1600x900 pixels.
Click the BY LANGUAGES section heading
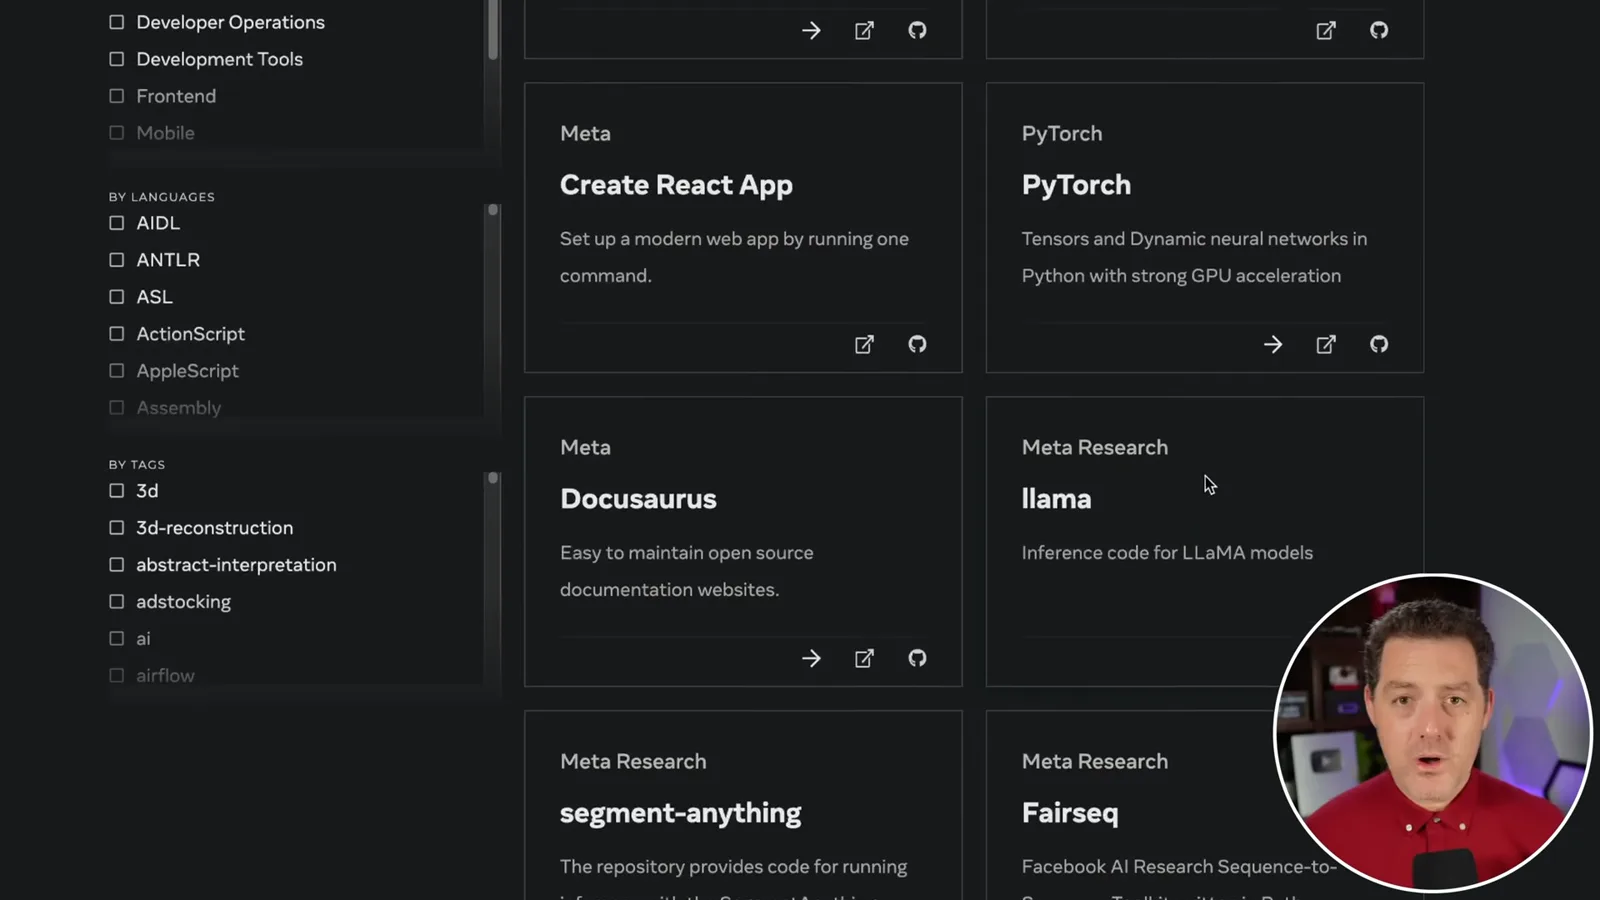tap(162, 197)
